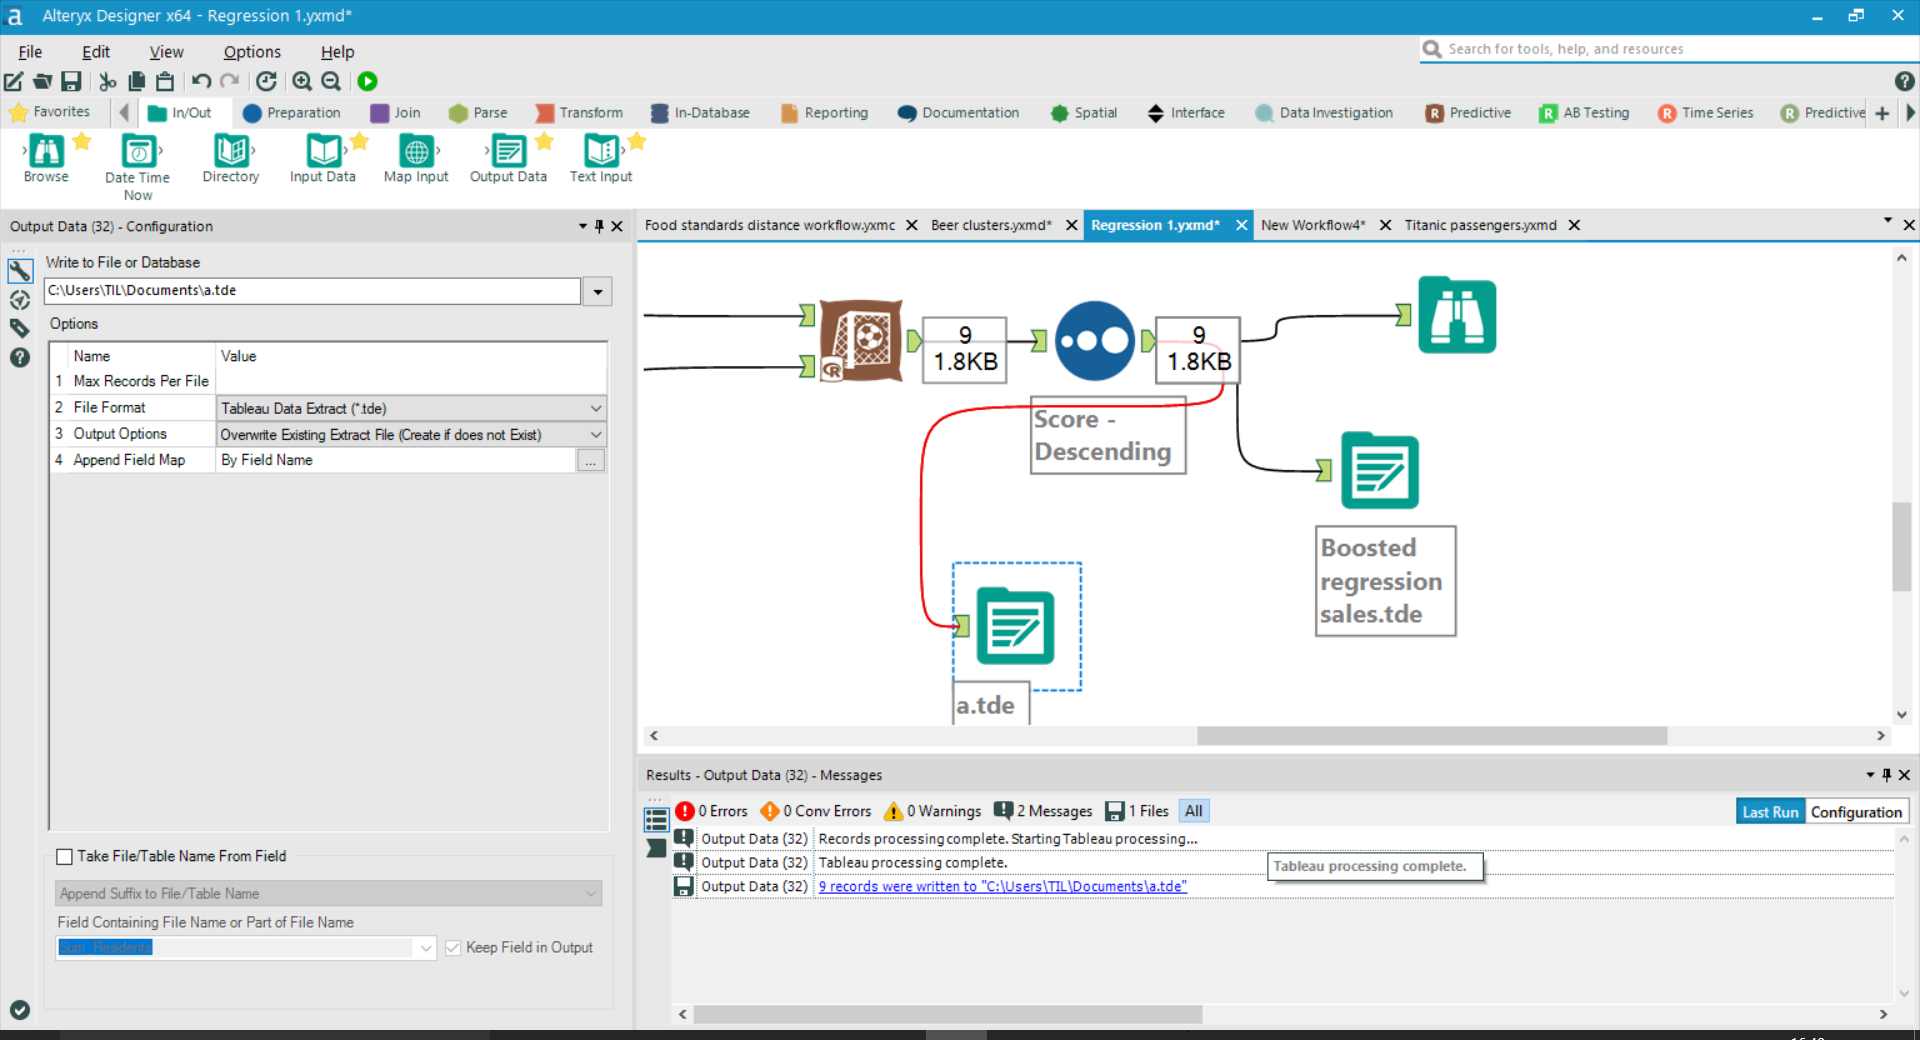Viewport: 1920px width, 1040px height.
Task: Open the Options menu
Action: [250, 51]
